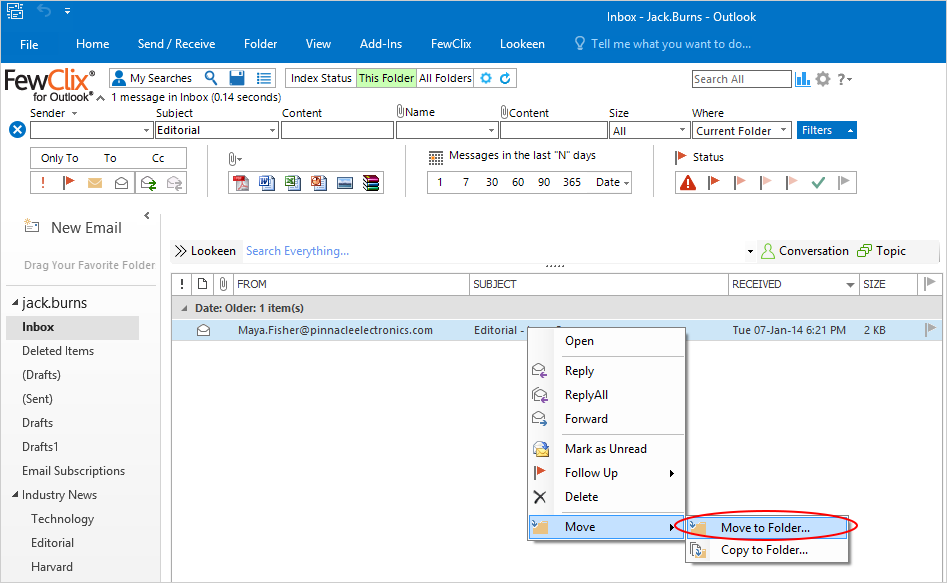Toggle the Only To recipient filter
The height and width of the screenshot is (583, 947).
[59, 158]
